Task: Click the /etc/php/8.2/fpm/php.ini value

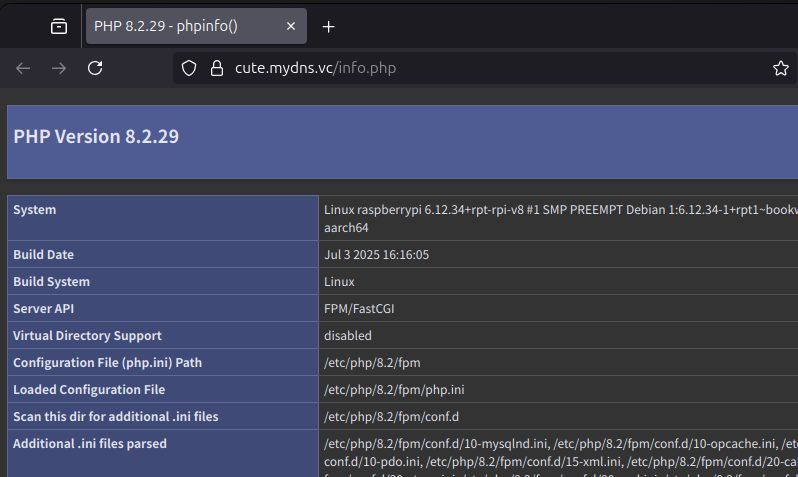Action: [x=394, y=389]
